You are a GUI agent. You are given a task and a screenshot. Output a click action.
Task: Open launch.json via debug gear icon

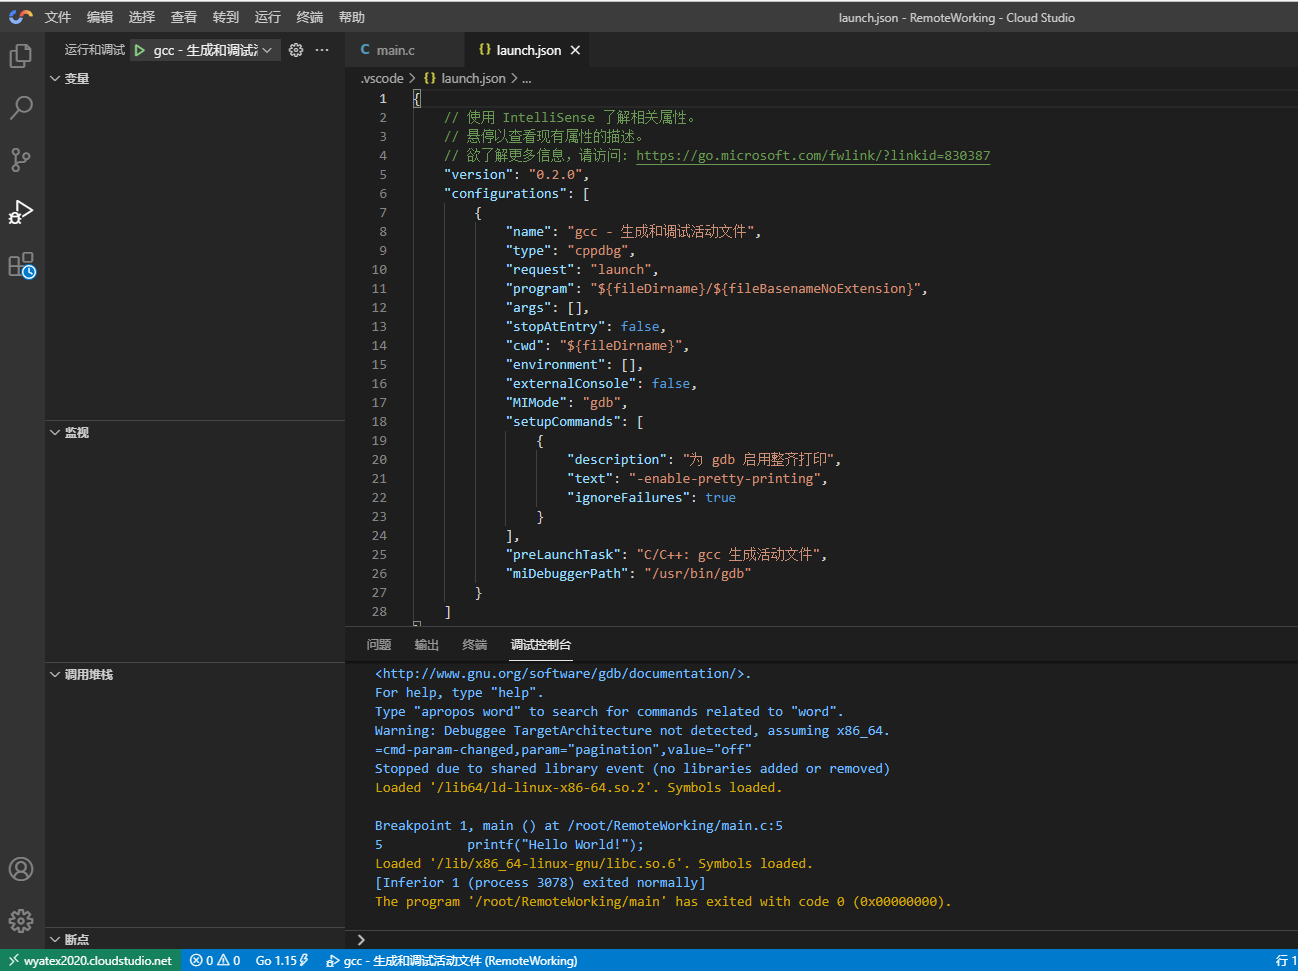point(296,50)
